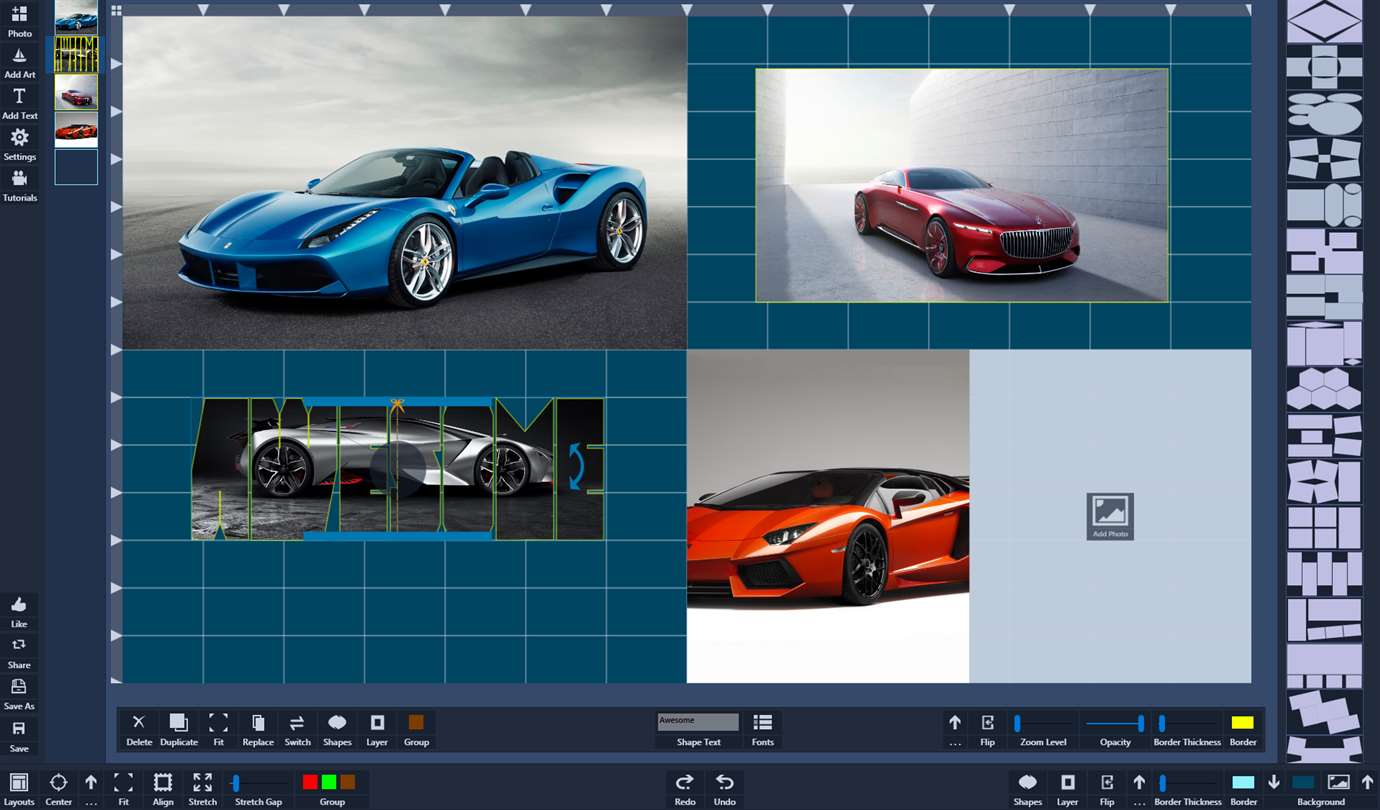The height and width of the screenshot is (810, 1380).
Task: Open Layer in the bottom-right collage toolbar
Action: tap(1068, 789)
